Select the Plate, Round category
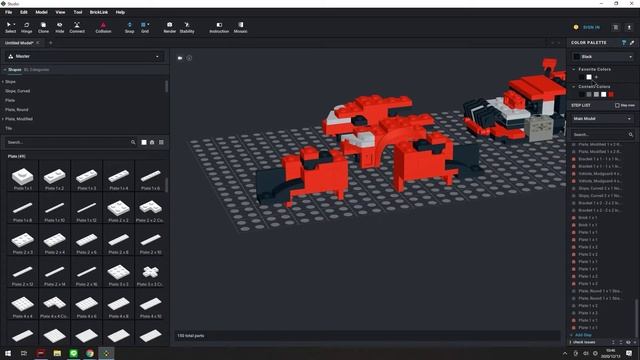The image size is (640, 360). point(17,110)
